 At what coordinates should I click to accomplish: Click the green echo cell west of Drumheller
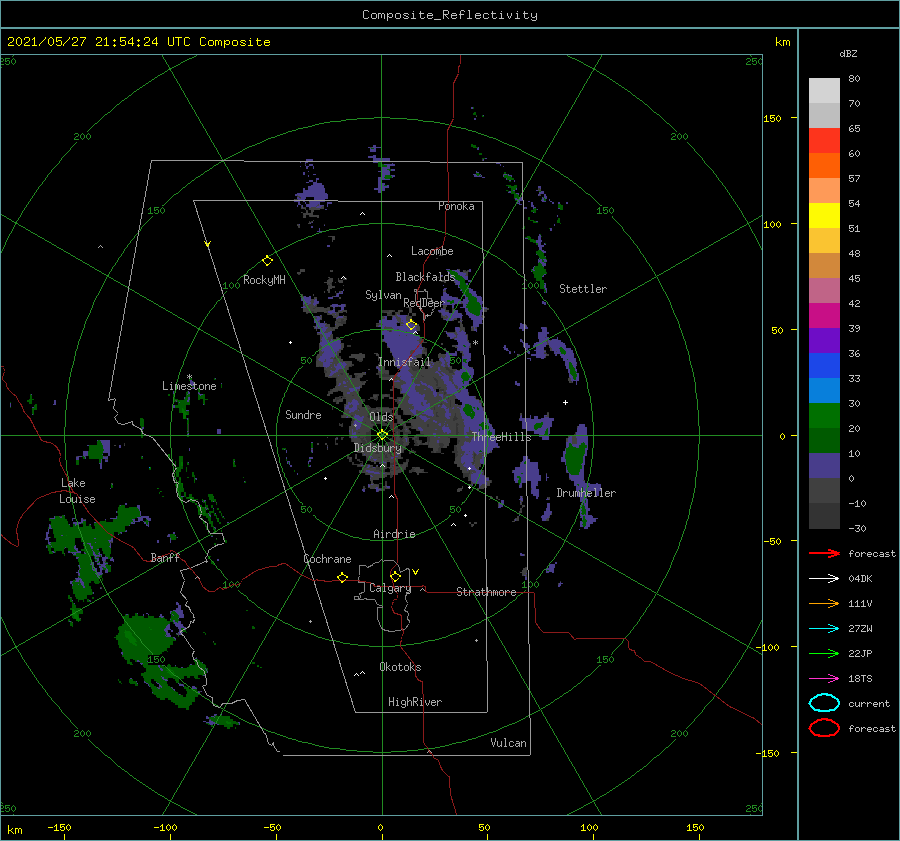pyautogui.click(x=575, y=456)
